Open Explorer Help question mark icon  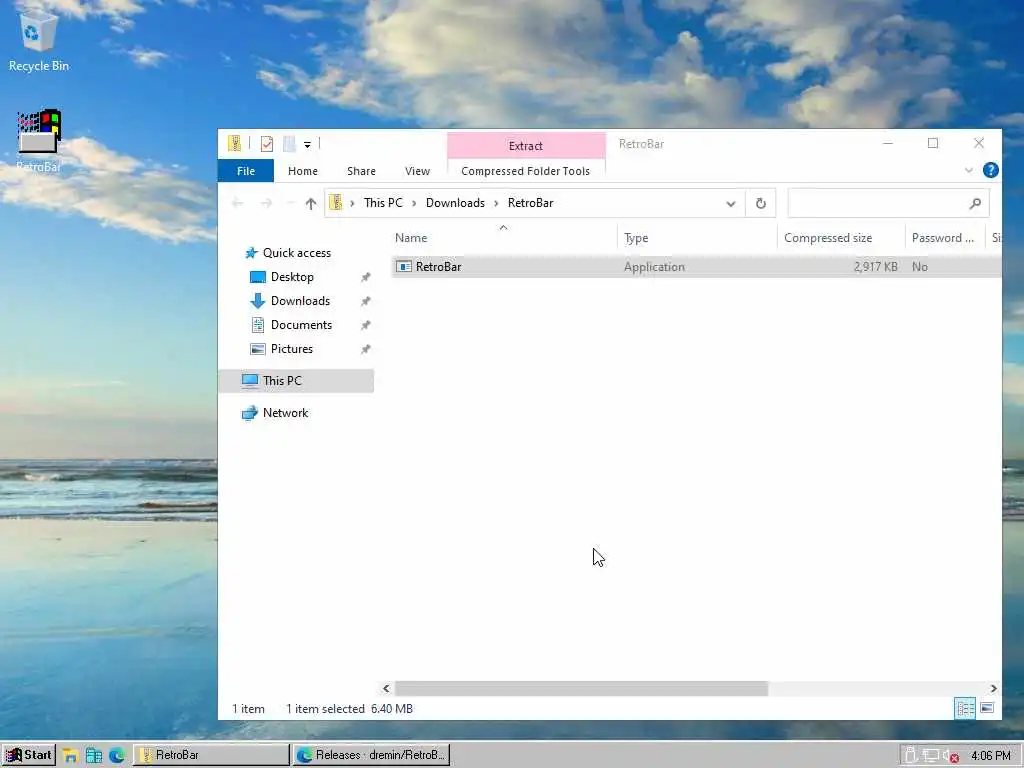click(990, 170)
